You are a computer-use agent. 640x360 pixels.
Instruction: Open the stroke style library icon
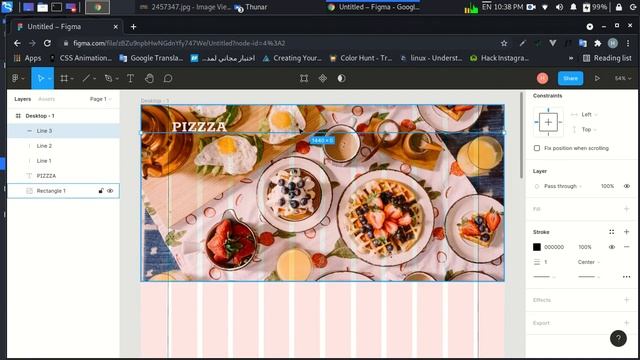(611, 232)
